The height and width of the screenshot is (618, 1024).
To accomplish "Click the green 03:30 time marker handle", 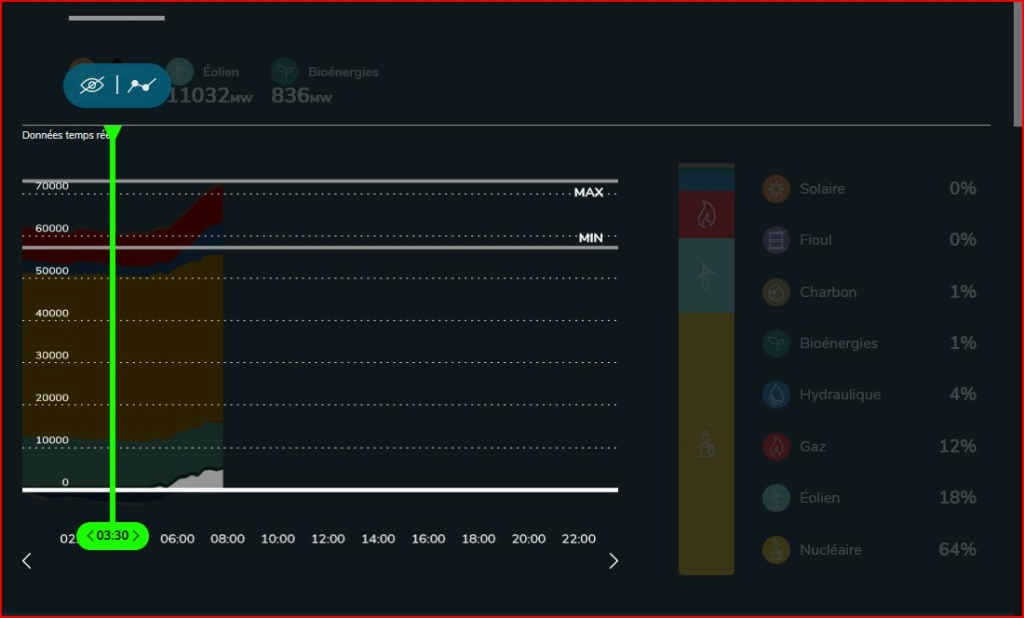I will point(112,536).
